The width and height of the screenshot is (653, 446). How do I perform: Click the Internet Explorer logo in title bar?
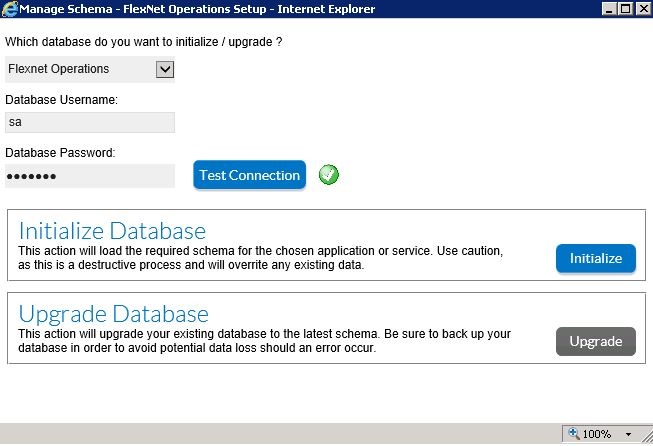coord(10,9)
